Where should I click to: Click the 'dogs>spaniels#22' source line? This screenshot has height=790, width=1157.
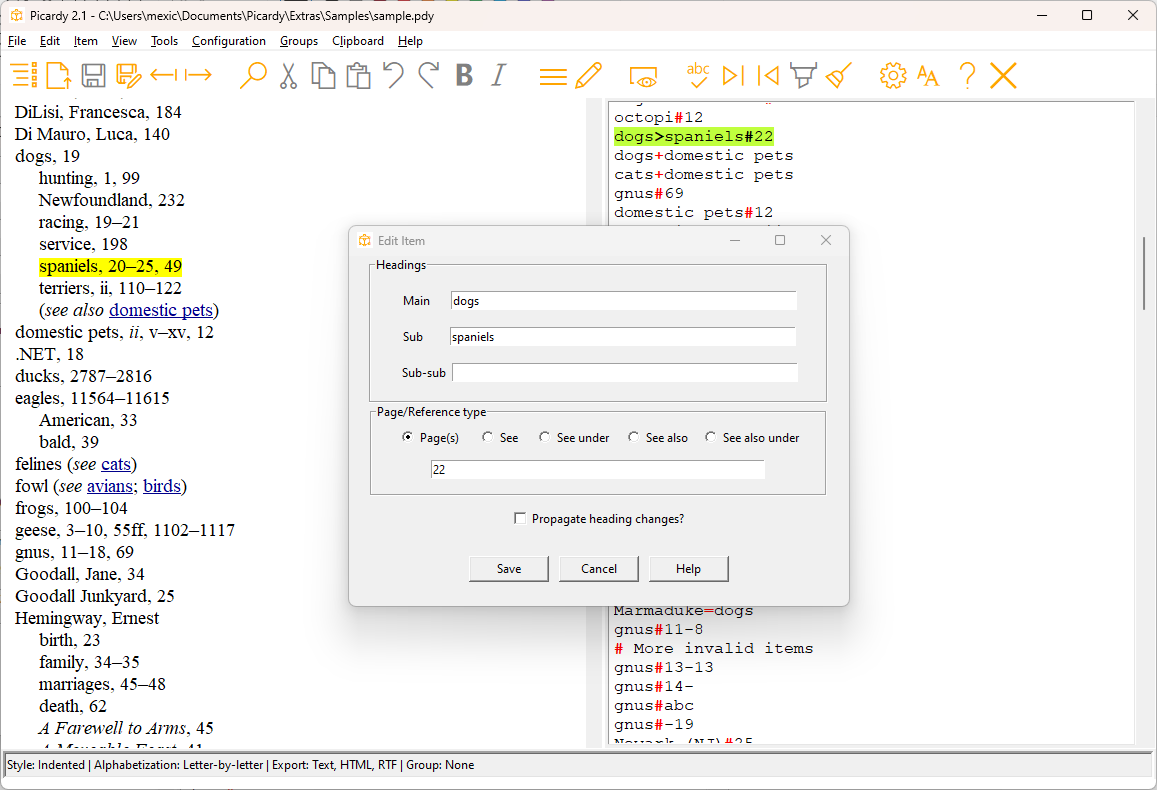694,136
